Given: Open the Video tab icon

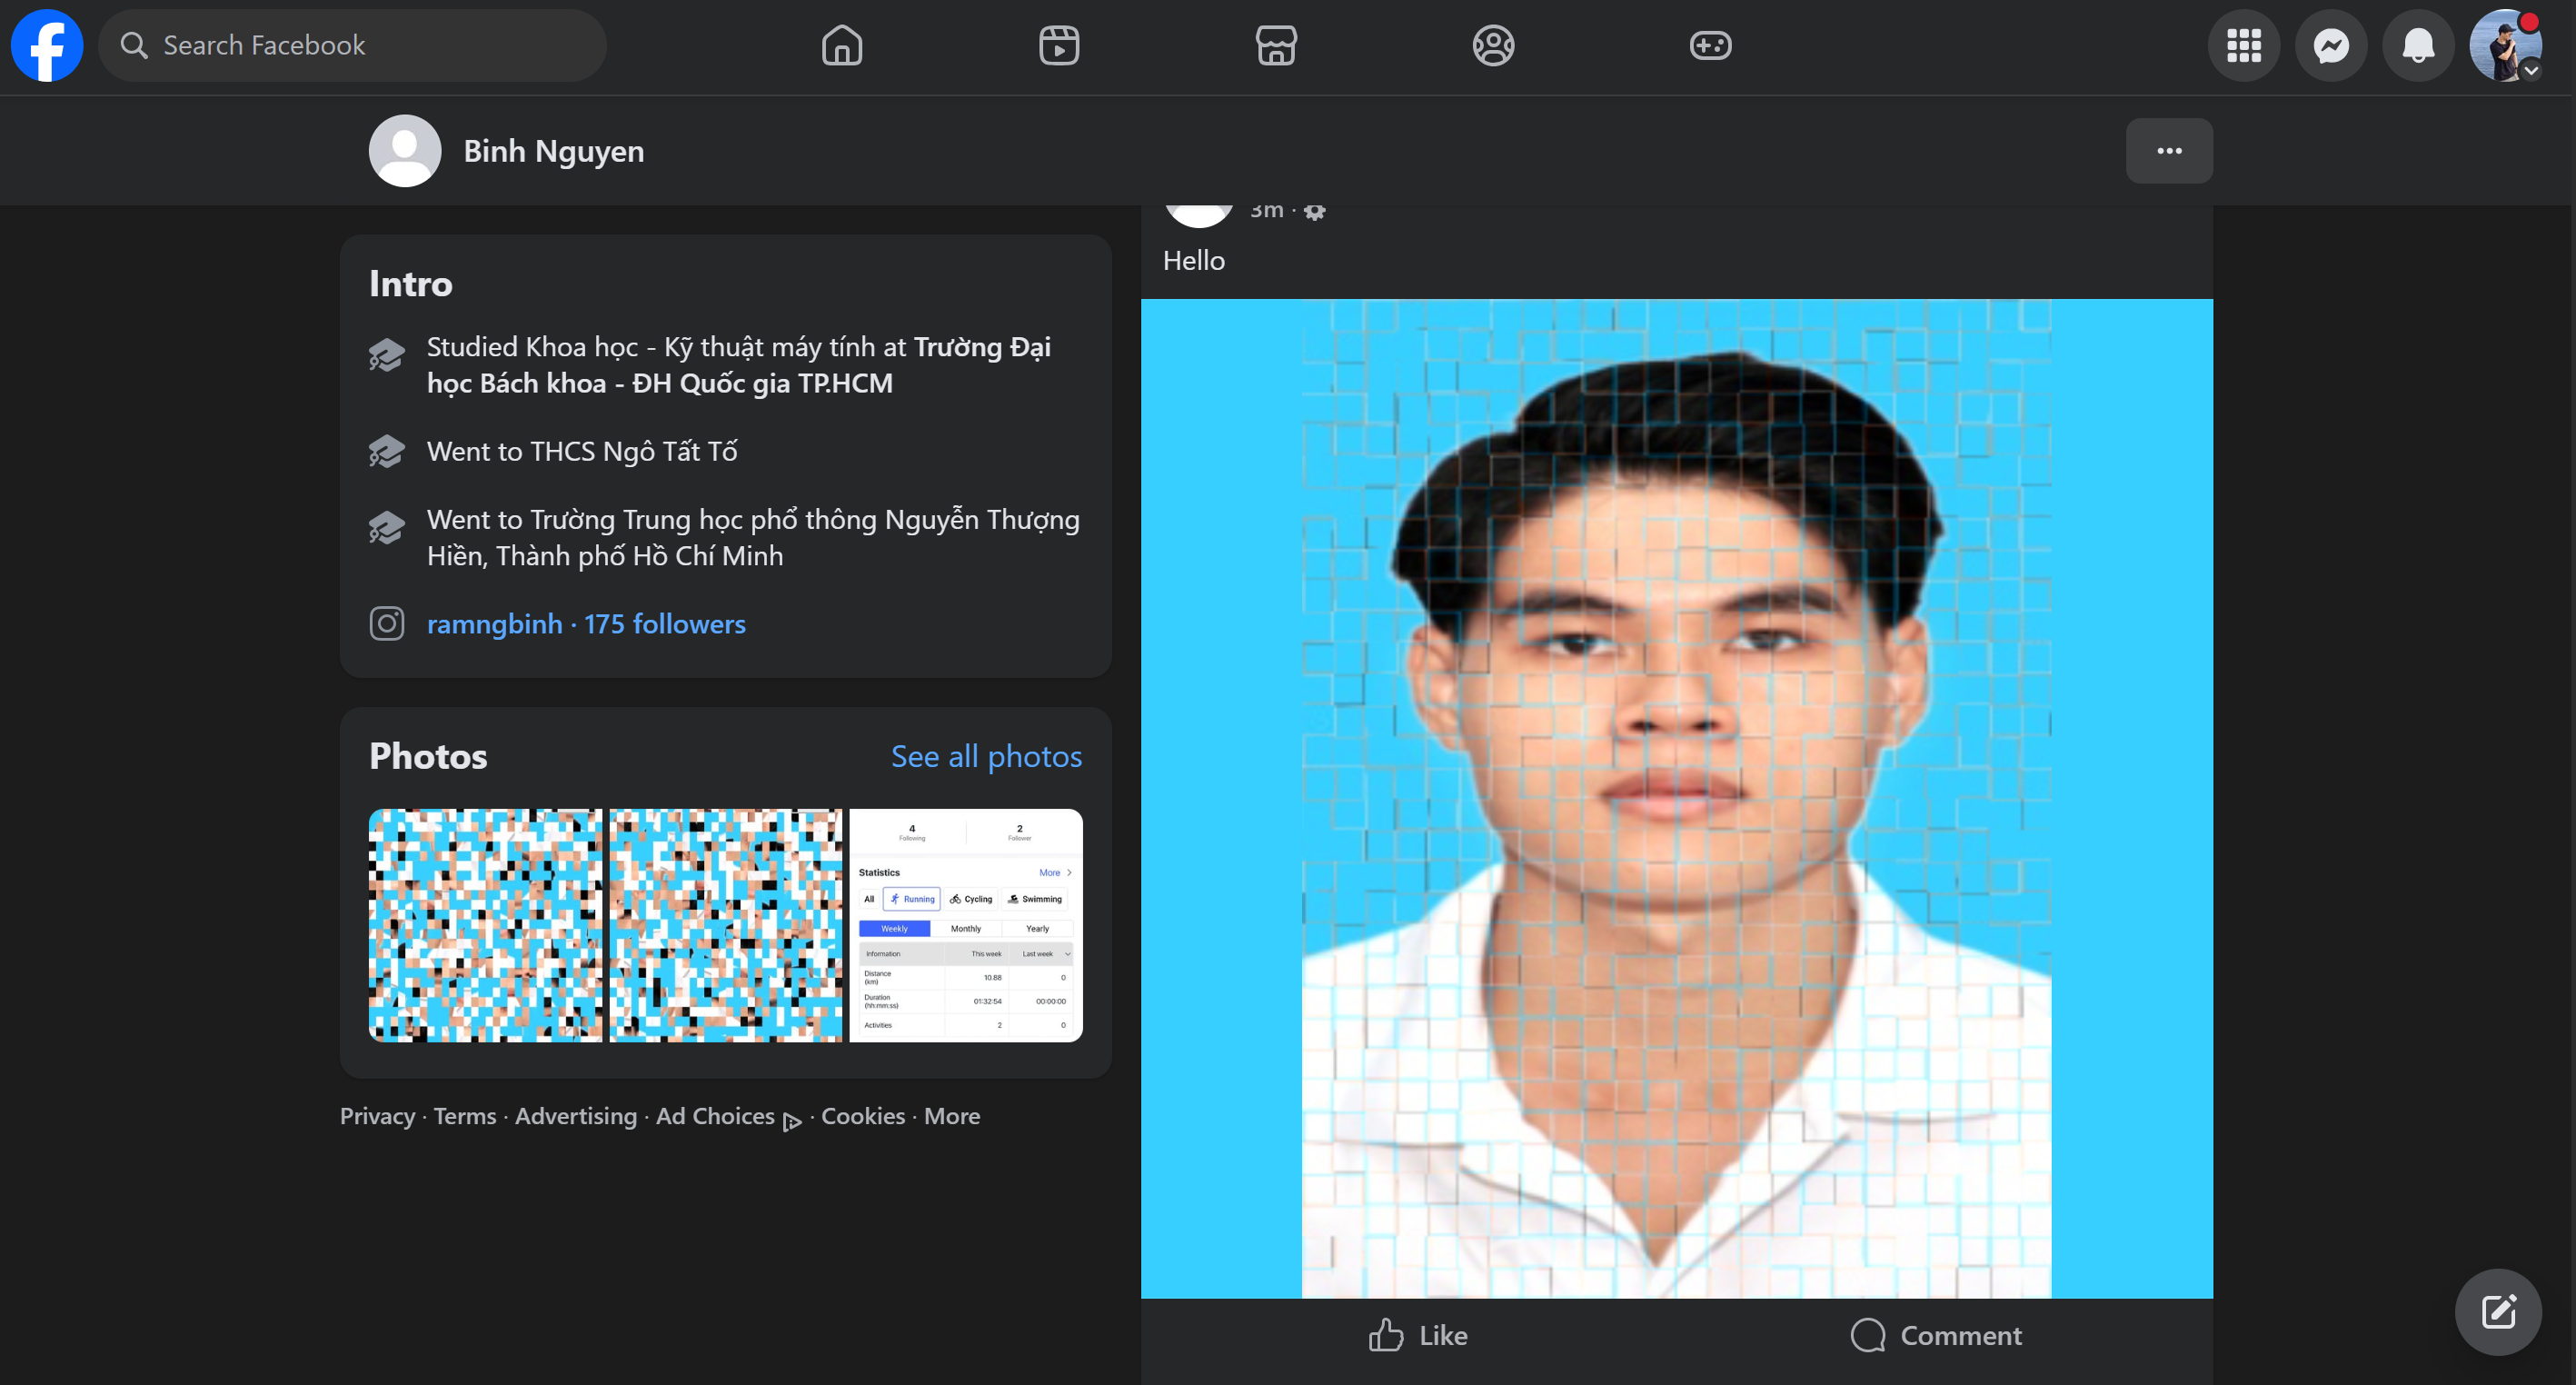Looking at the screenshot, I should pyautogui.click(x=1058, y=46).
